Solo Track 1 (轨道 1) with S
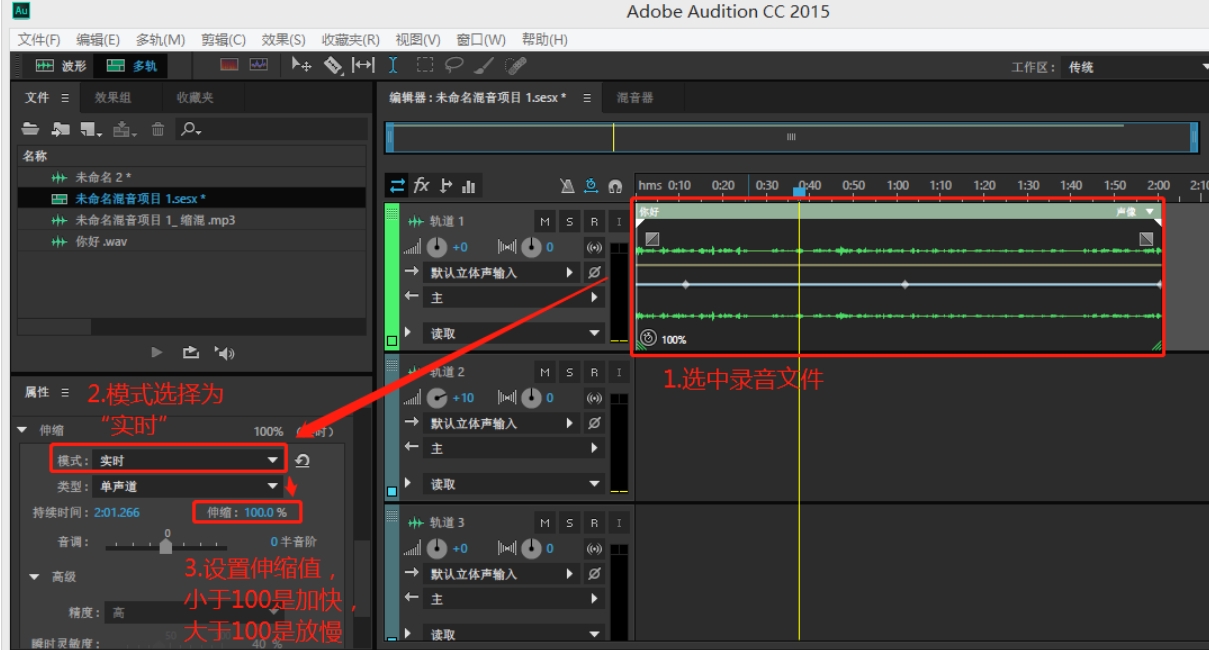 coord(570,221)
